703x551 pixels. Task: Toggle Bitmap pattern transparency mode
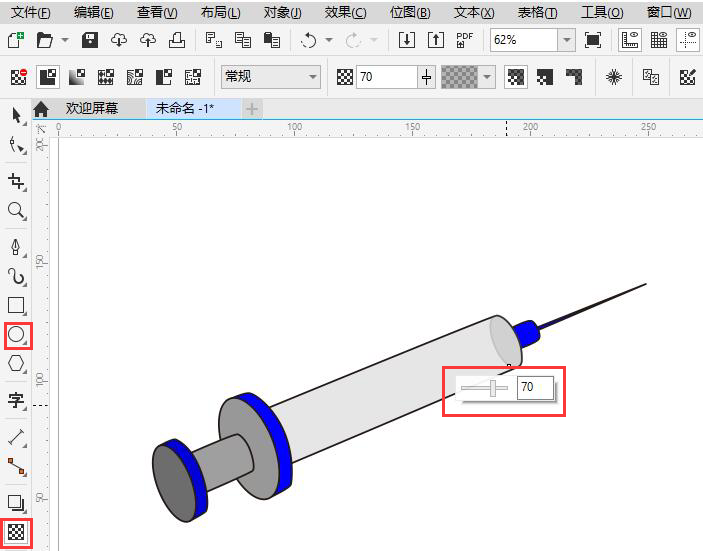[135, 77]
